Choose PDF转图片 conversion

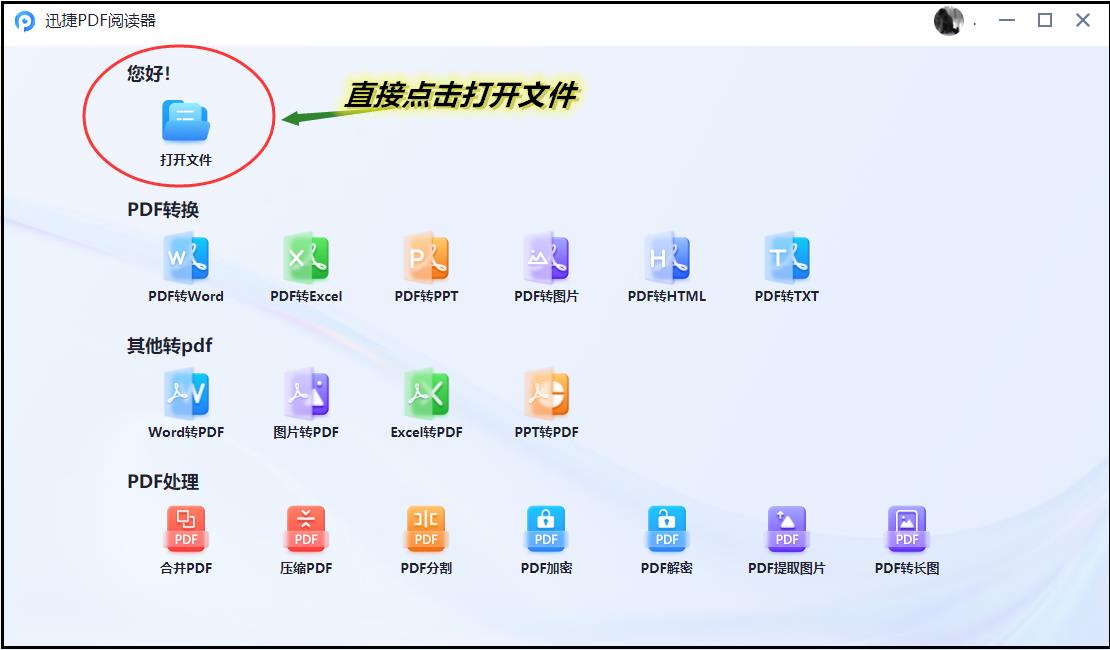tap(547, 258)
